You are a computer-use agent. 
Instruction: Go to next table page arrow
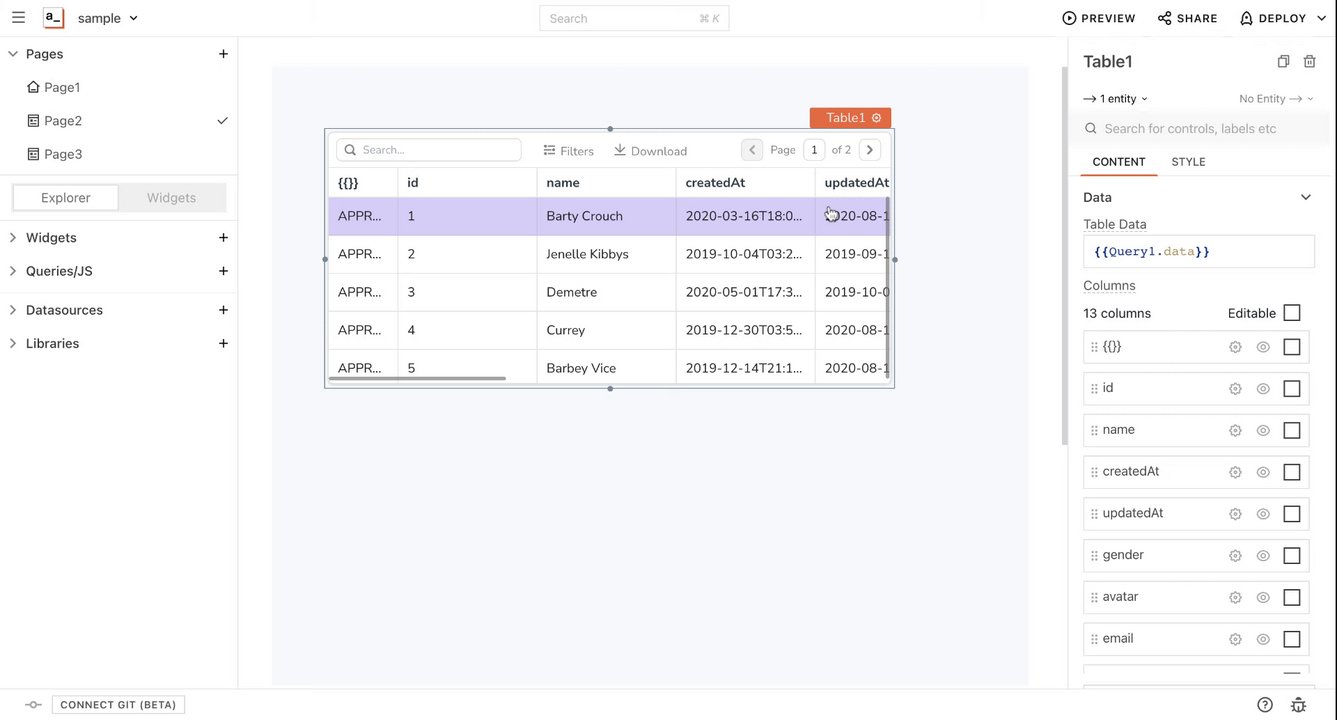point(870,150)
